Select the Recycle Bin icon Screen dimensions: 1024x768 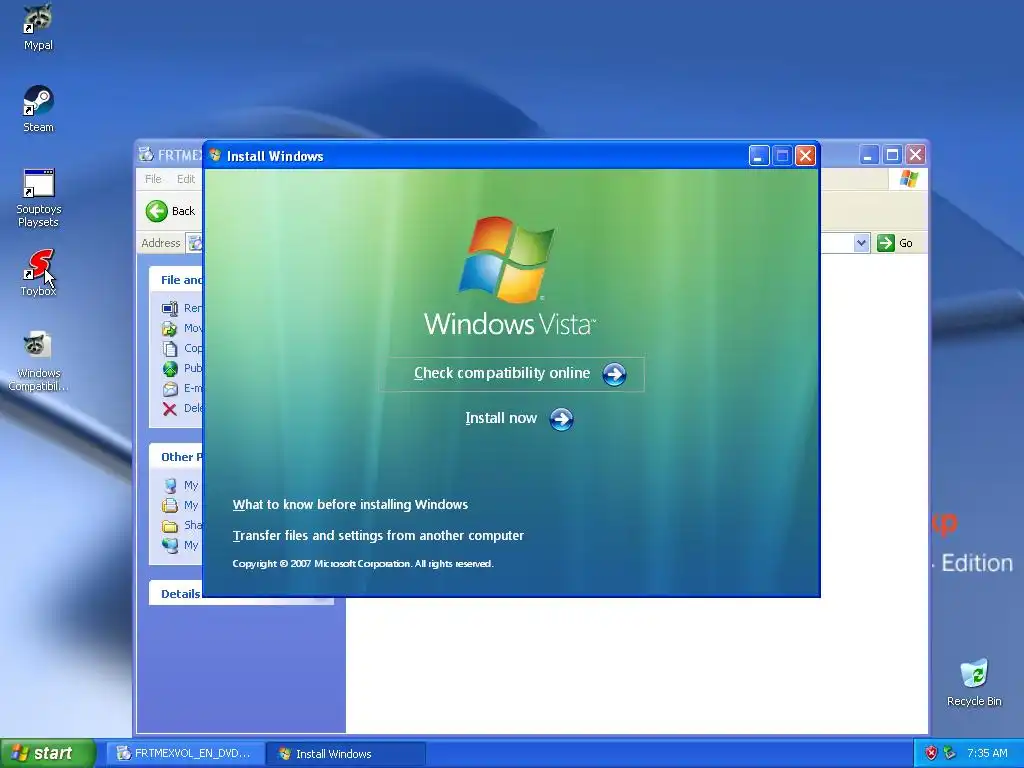click(x=974, y=682)
